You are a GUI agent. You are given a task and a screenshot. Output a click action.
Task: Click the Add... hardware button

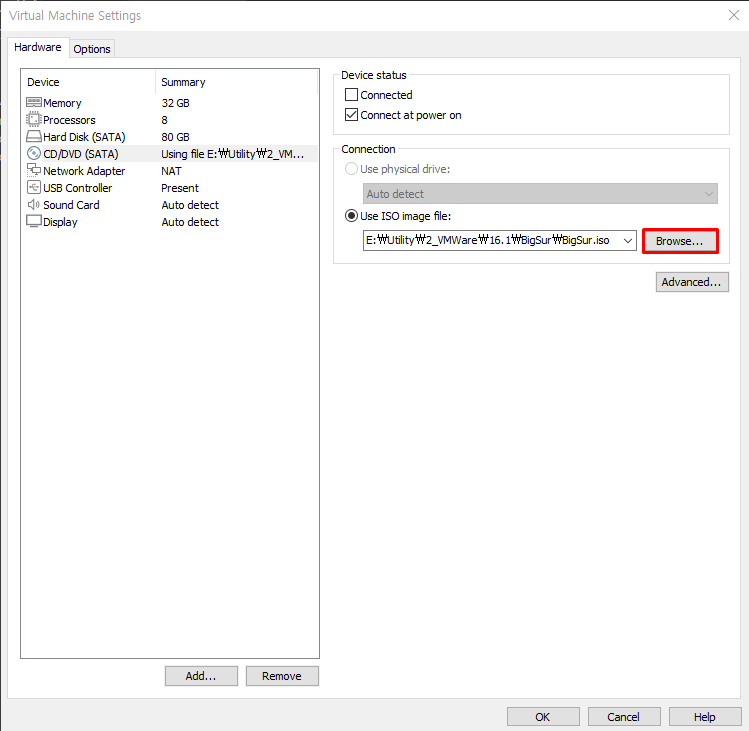click(x=201, y=676)
